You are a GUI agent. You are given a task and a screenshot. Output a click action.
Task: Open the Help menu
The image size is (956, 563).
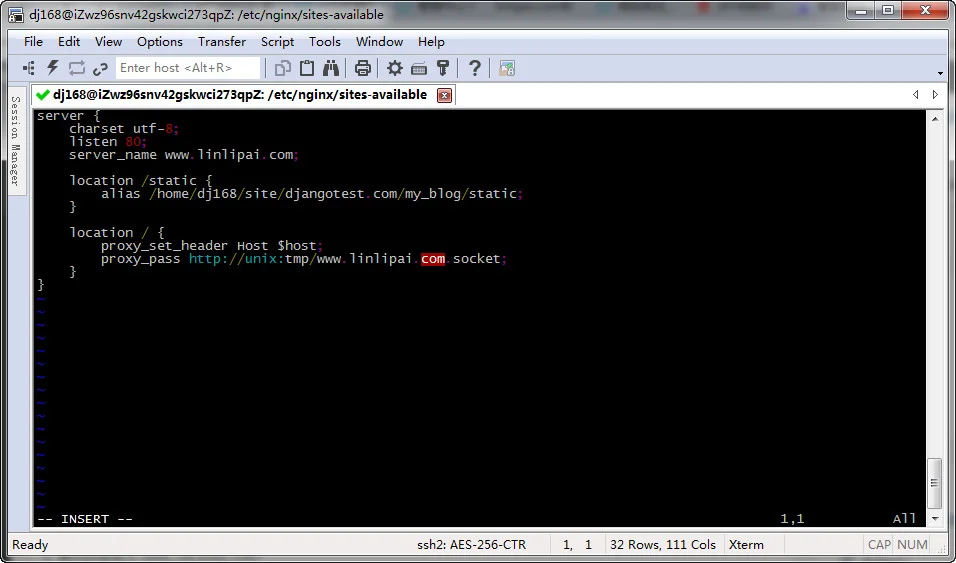pos(431,41)
